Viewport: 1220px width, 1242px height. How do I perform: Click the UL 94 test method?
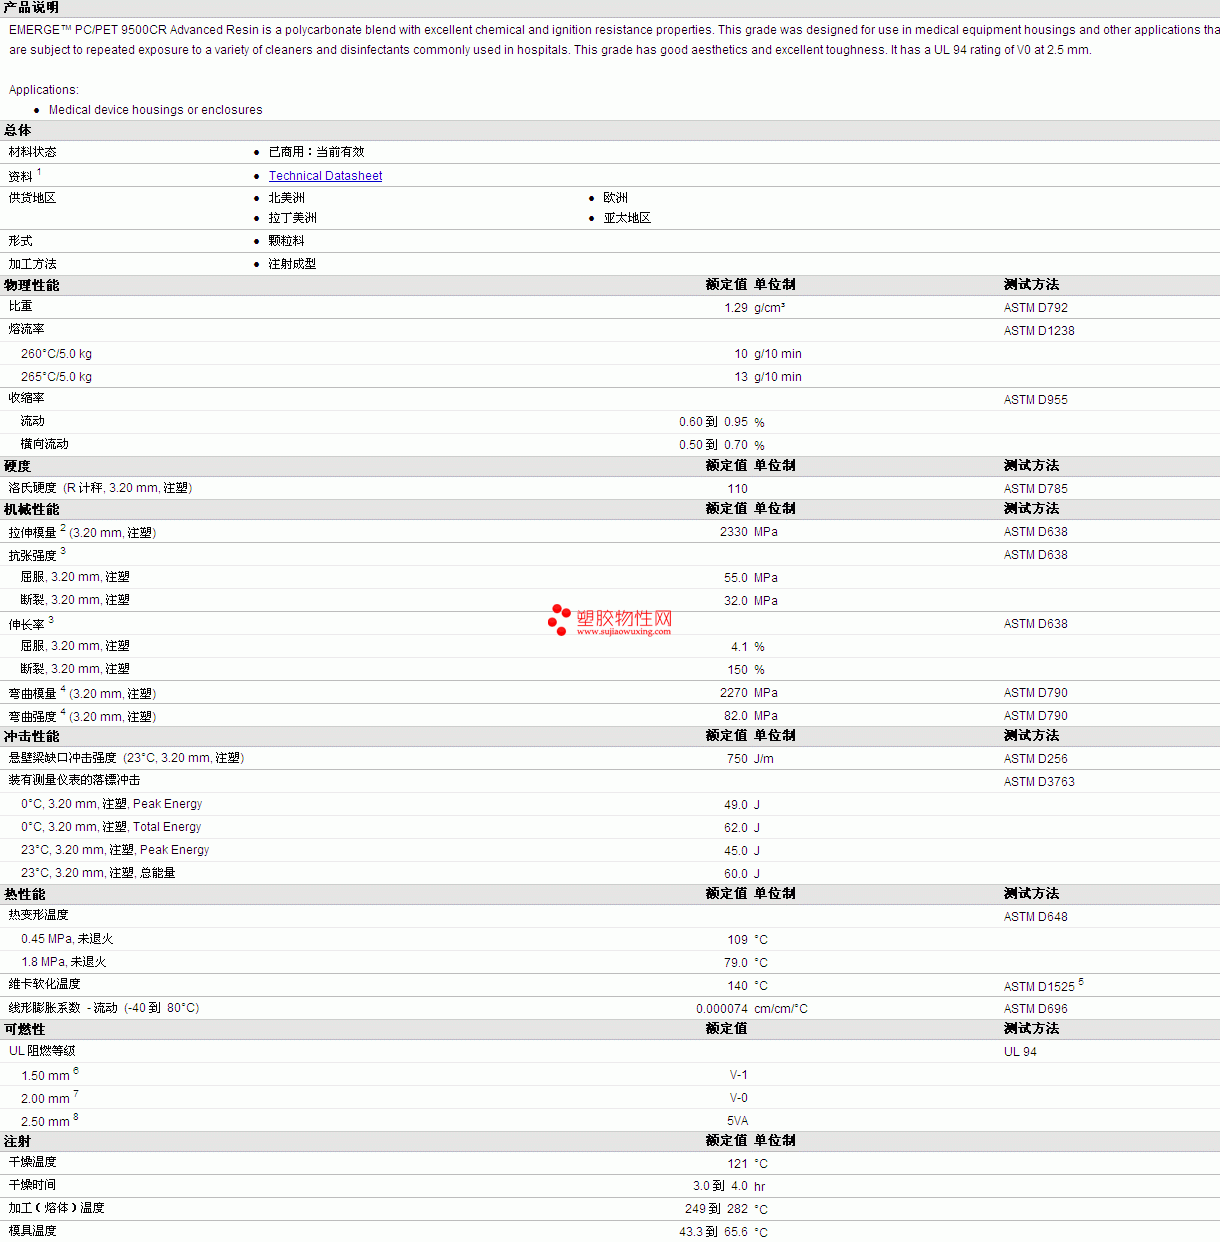coord(1020,1052)
